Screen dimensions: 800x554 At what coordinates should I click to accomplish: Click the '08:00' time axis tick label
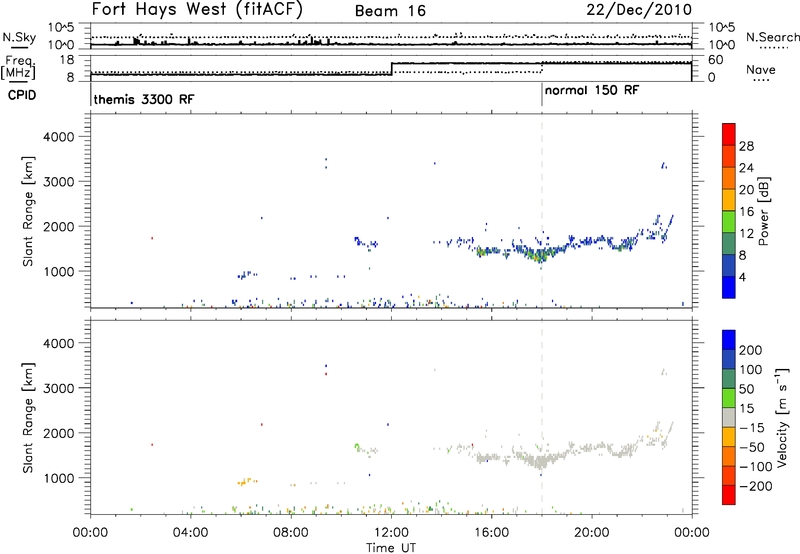click(291, 533)
